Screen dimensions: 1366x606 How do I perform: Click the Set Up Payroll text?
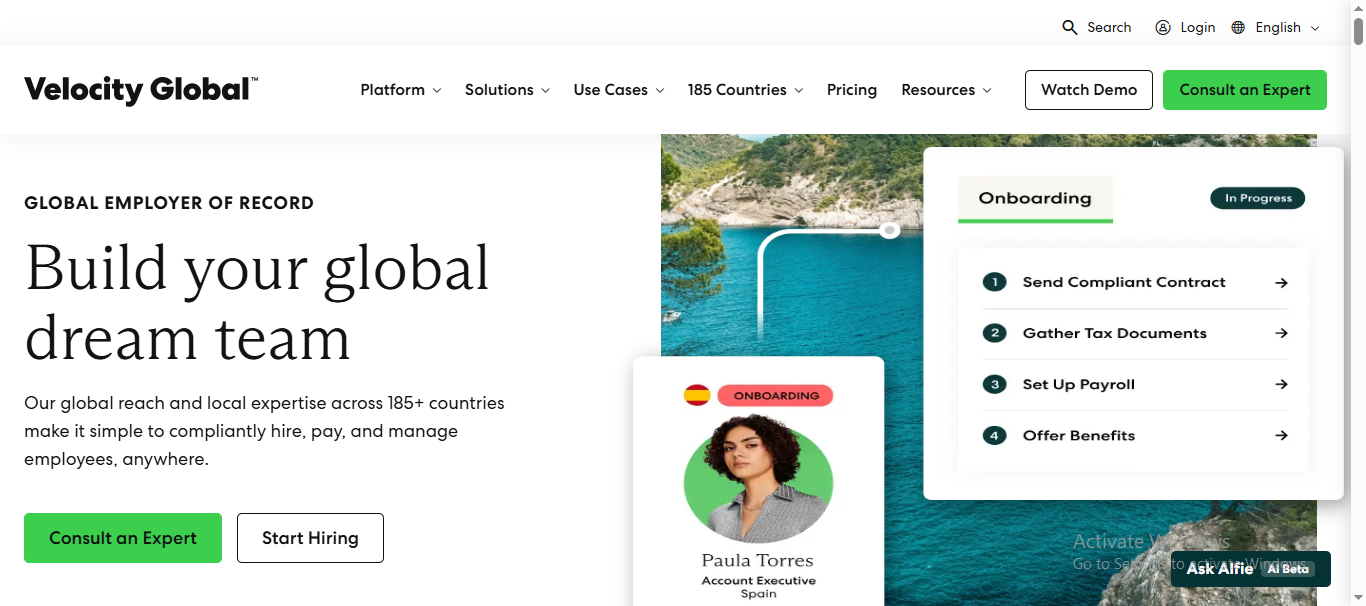[x=1079, y=385]
